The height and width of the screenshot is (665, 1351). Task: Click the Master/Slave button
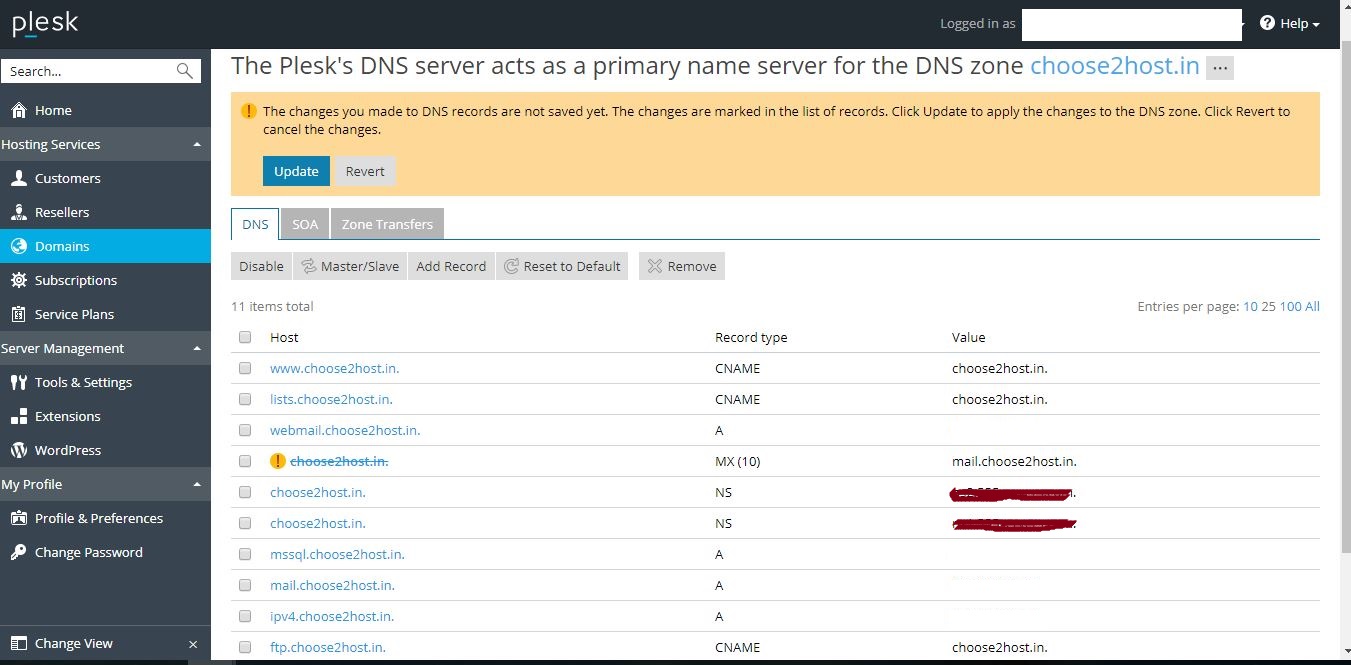[x=350, y=266]
